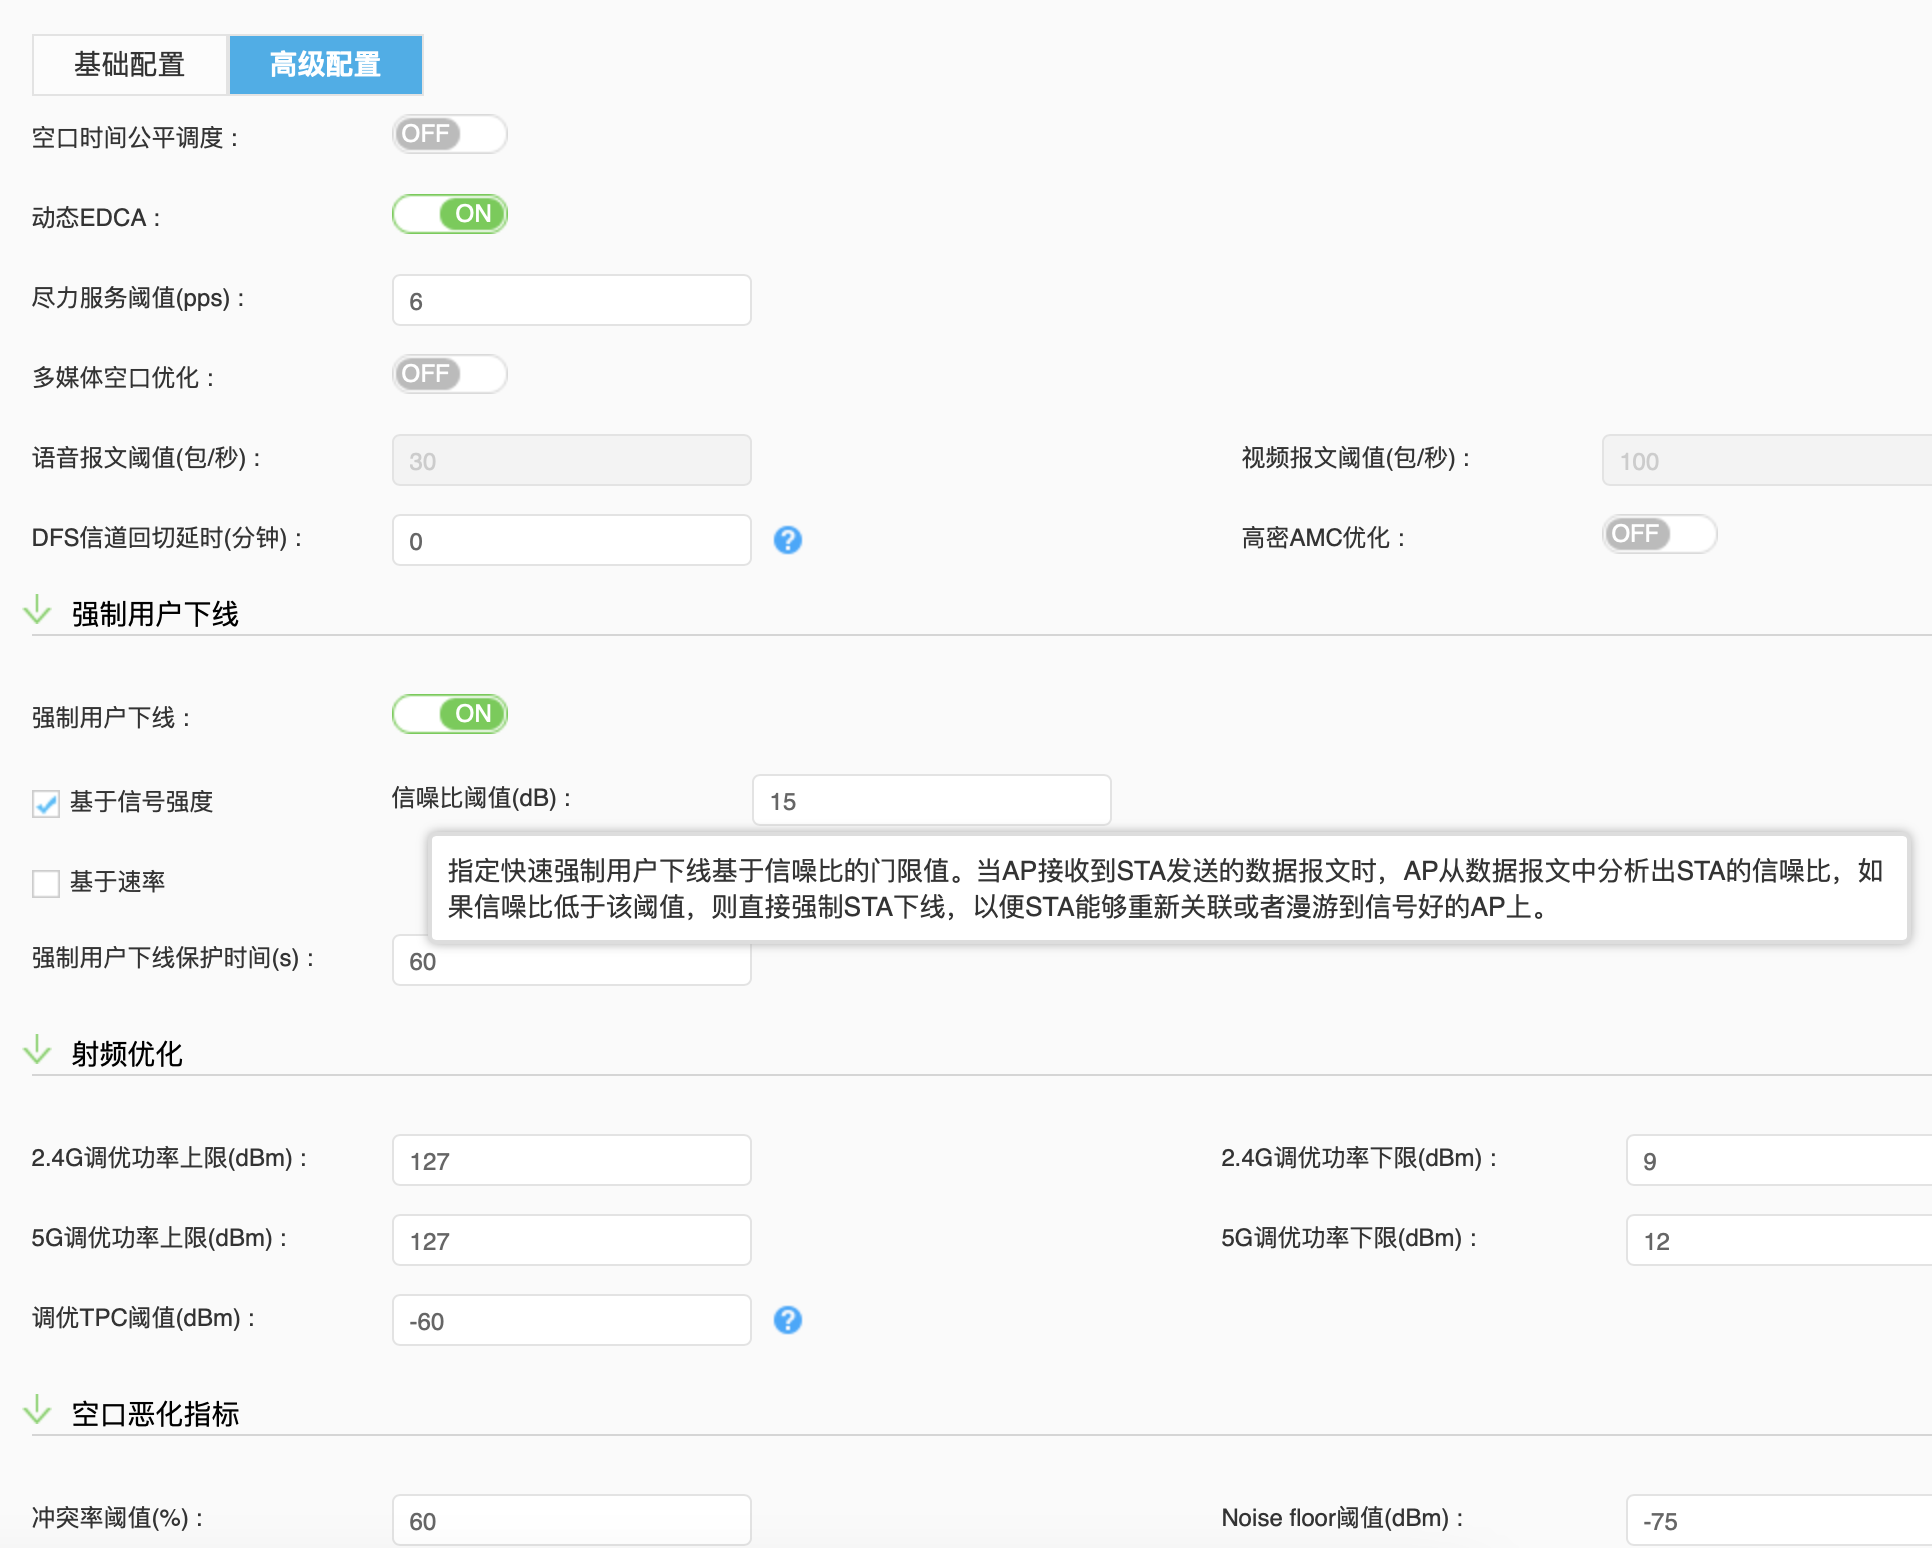Focus 2.4G调优功率上限 input field

572,1160
